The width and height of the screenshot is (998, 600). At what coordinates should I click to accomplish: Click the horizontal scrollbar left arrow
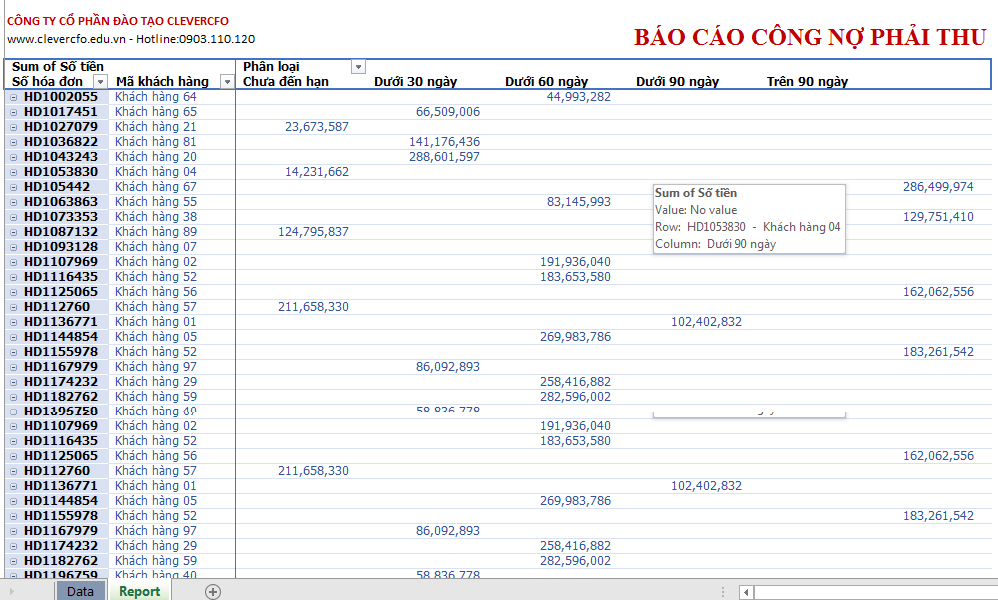745,592
